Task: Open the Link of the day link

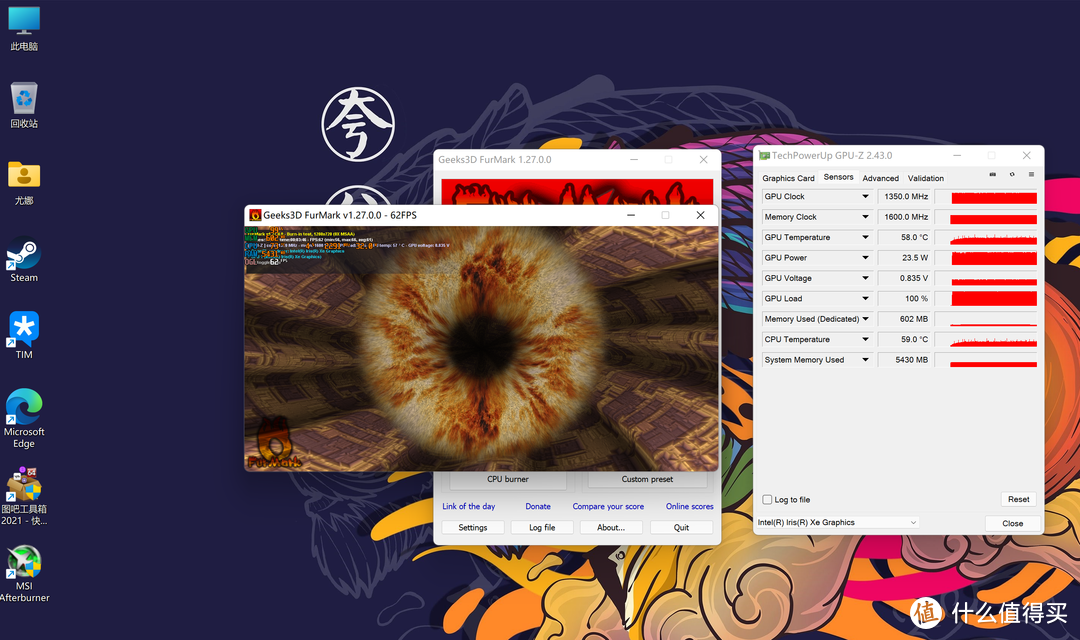Action: point(468,506)
